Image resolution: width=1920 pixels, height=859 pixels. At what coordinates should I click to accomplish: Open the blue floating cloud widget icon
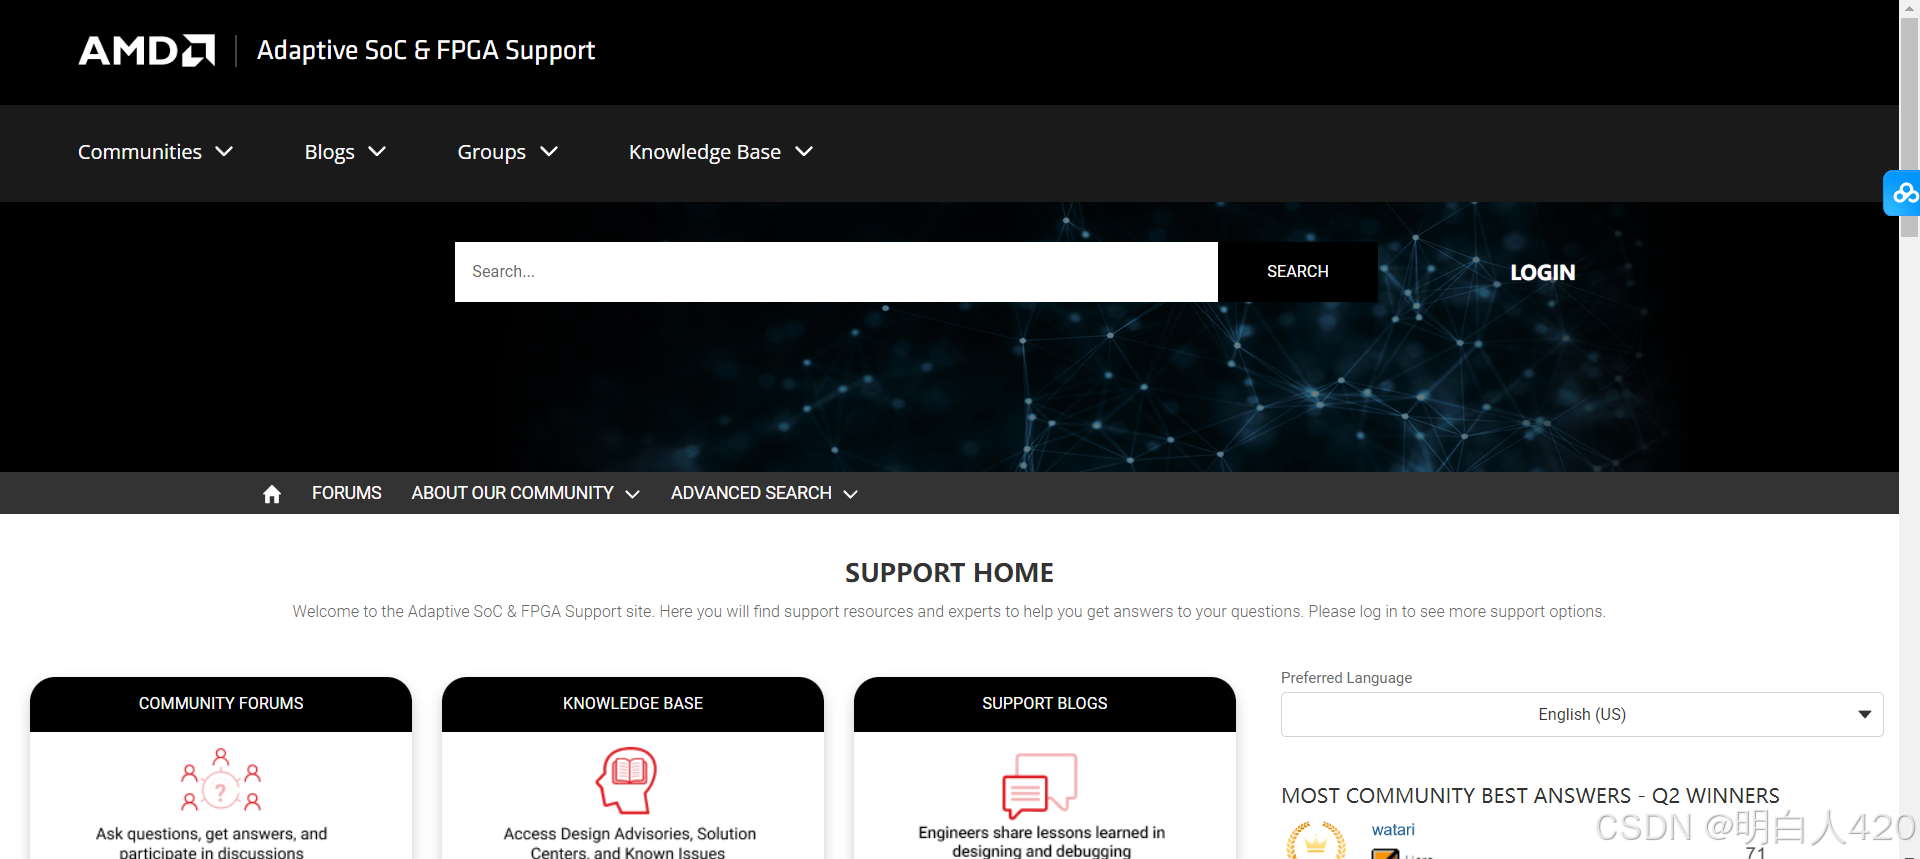(x=1903, y=193)
